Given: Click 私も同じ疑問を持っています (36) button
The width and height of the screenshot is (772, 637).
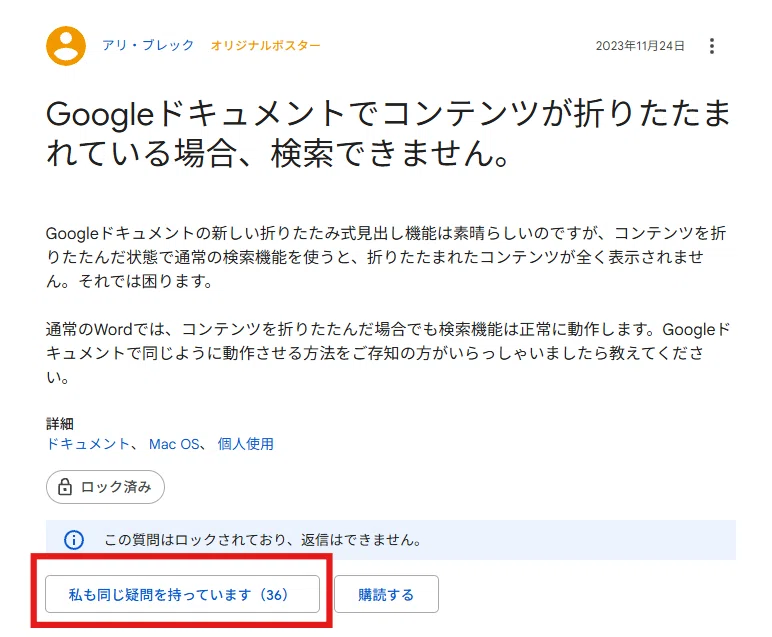Looking at the screenshot, I should 182,594.
